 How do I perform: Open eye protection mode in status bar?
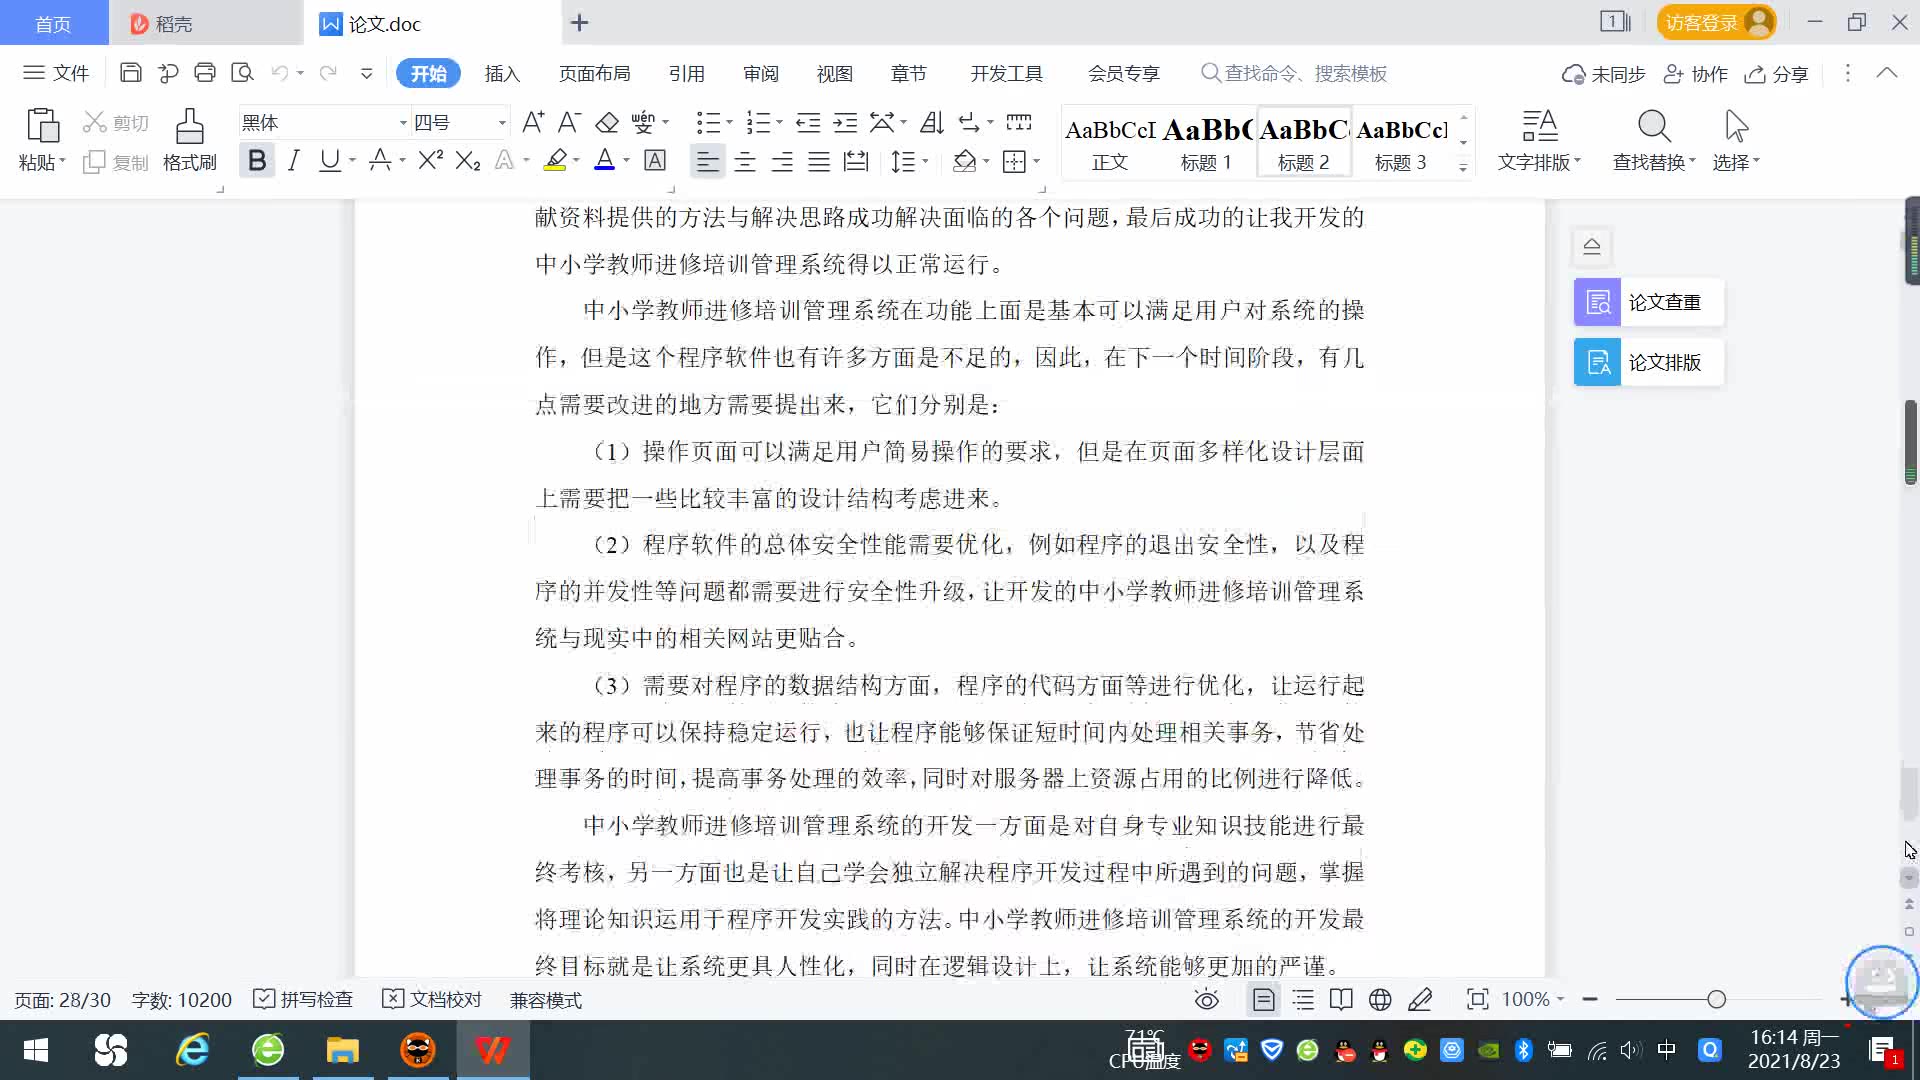[1207, 999]
